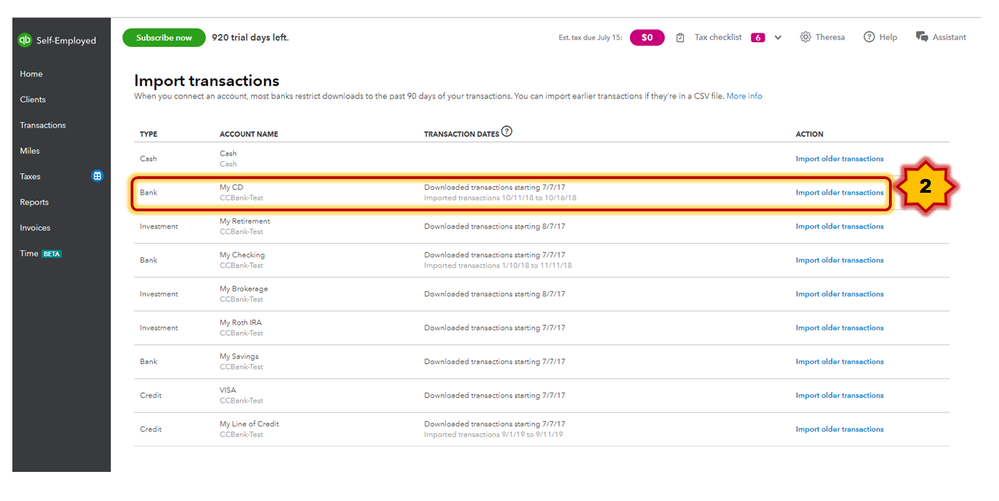
Task: Click the tax checklist count badge 6
Action: pyautogui.click(x=758, y=38)
